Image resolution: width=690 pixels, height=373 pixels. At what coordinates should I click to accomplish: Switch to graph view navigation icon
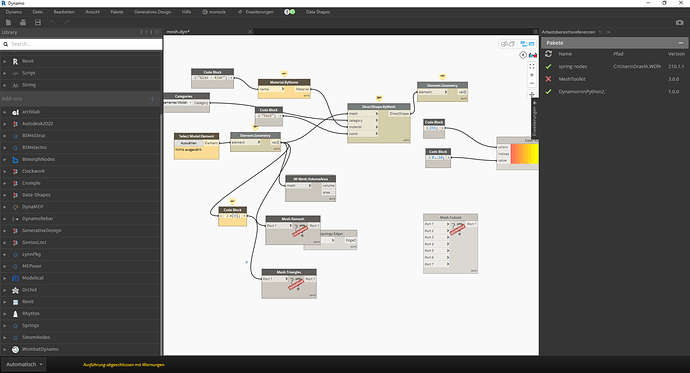pyautogui.click(x=527, y=44)
